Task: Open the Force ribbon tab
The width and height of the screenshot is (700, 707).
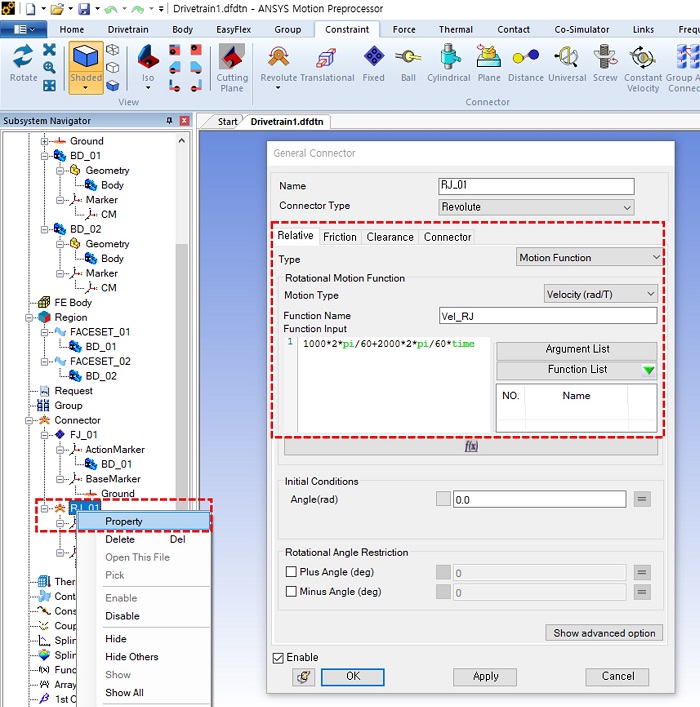Action: (404, 29)
